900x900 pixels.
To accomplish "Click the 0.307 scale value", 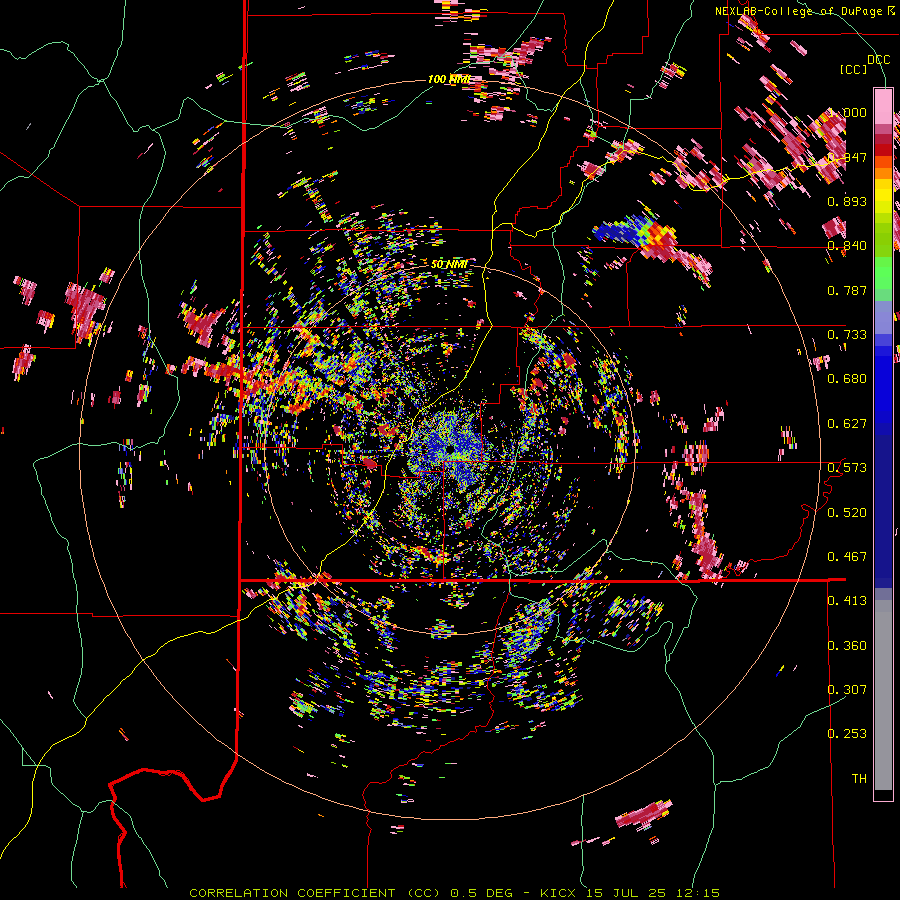I will [847, 689].
